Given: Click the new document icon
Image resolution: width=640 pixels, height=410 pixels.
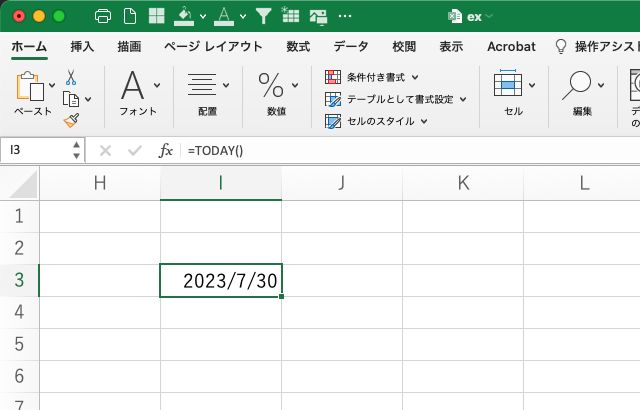Looking at the screenshot, I should tap(129, 16).
